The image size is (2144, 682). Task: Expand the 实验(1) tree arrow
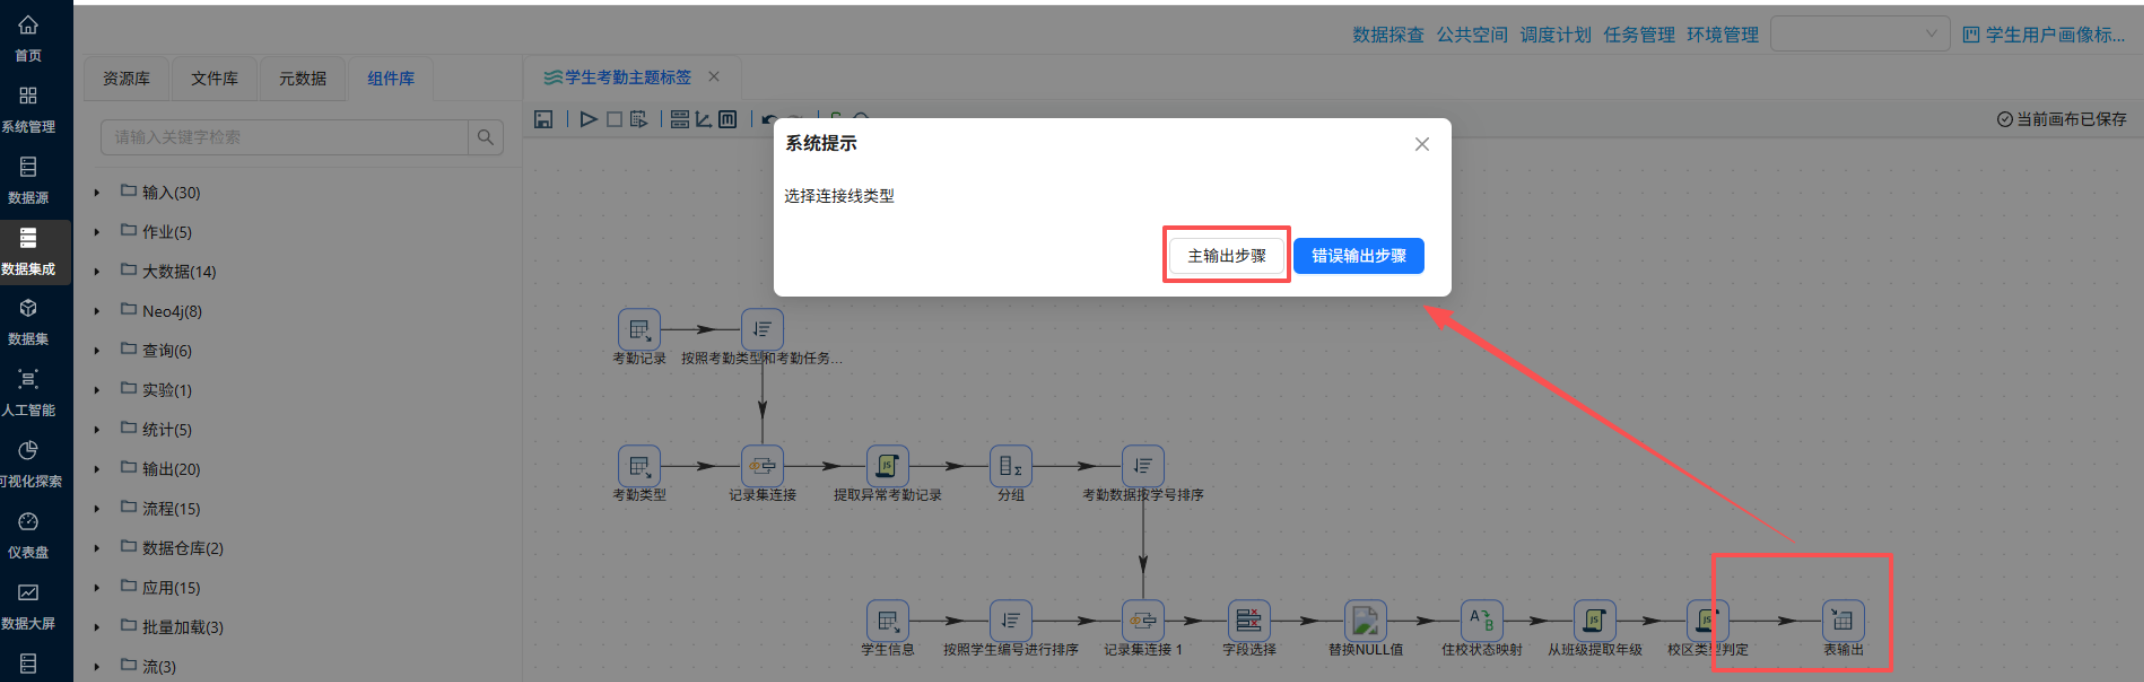coord(97,391)
